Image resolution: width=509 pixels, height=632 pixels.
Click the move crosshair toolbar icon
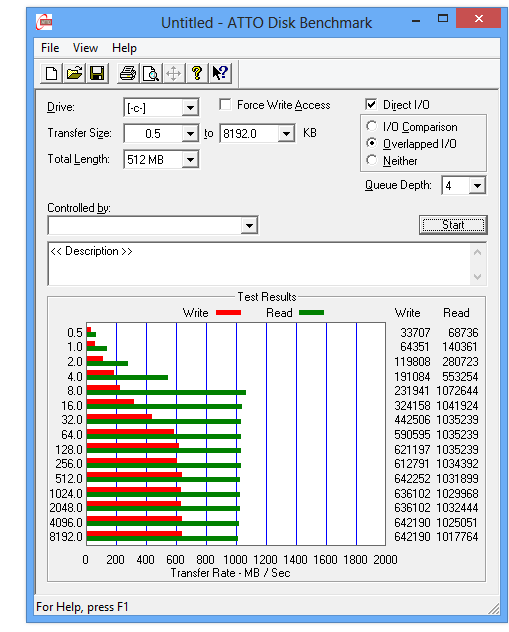174,73
